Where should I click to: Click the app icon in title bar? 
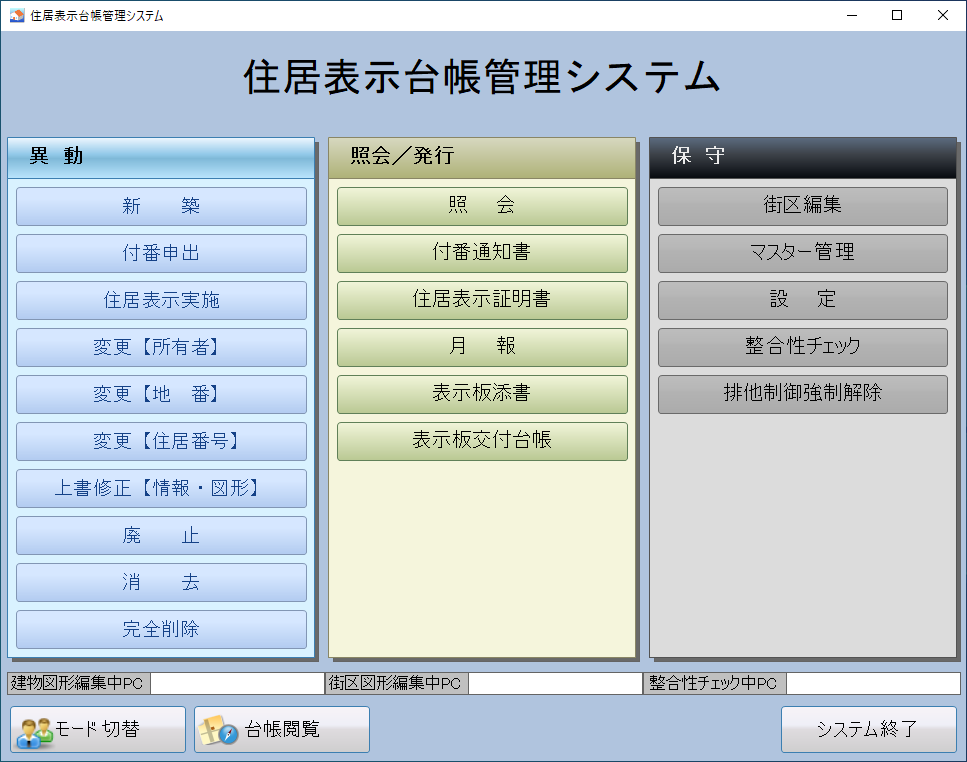tap(17, 15)
